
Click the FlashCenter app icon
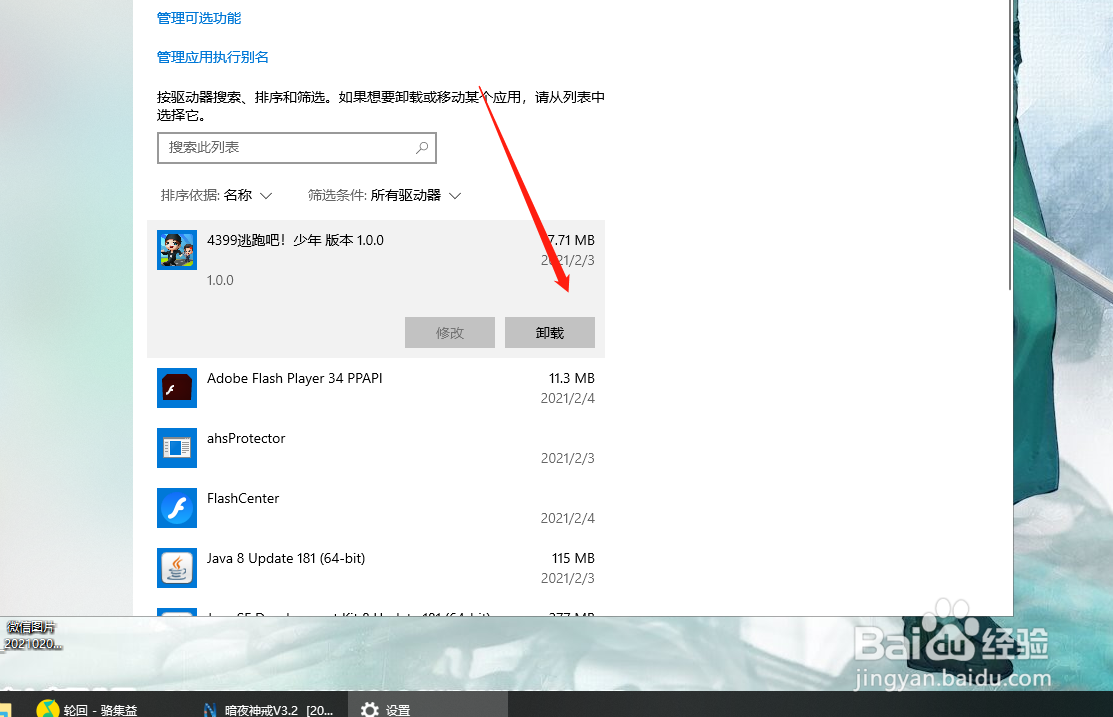177,508
